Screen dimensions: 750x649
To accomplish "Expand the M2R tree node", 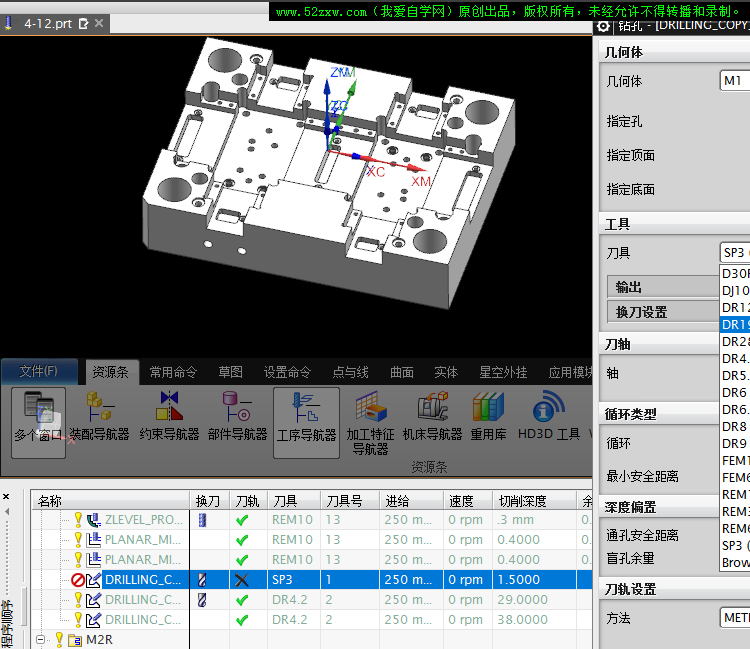I will click(42, 639).
